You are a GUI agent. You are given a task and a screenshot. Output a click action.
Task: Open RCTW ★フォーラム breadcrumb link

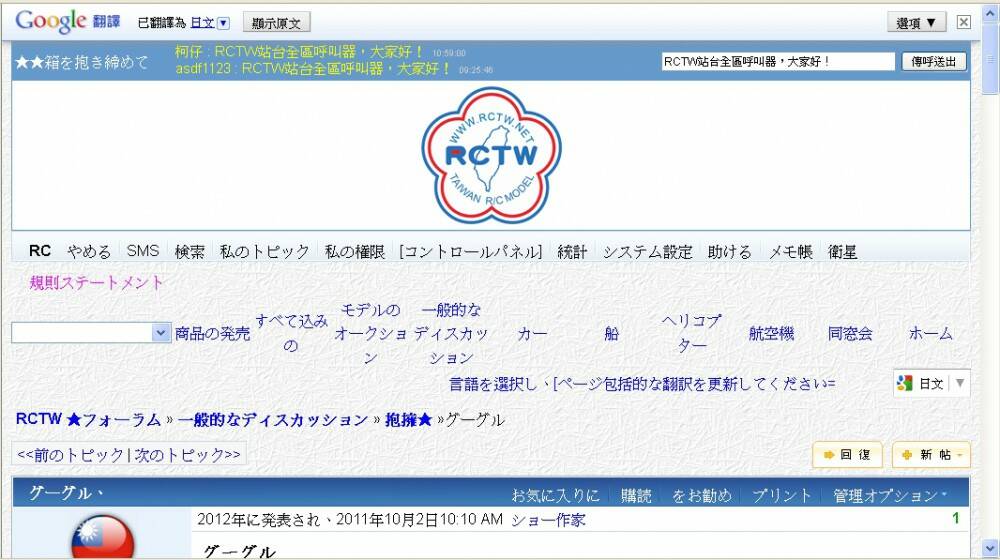click(88, 420)
